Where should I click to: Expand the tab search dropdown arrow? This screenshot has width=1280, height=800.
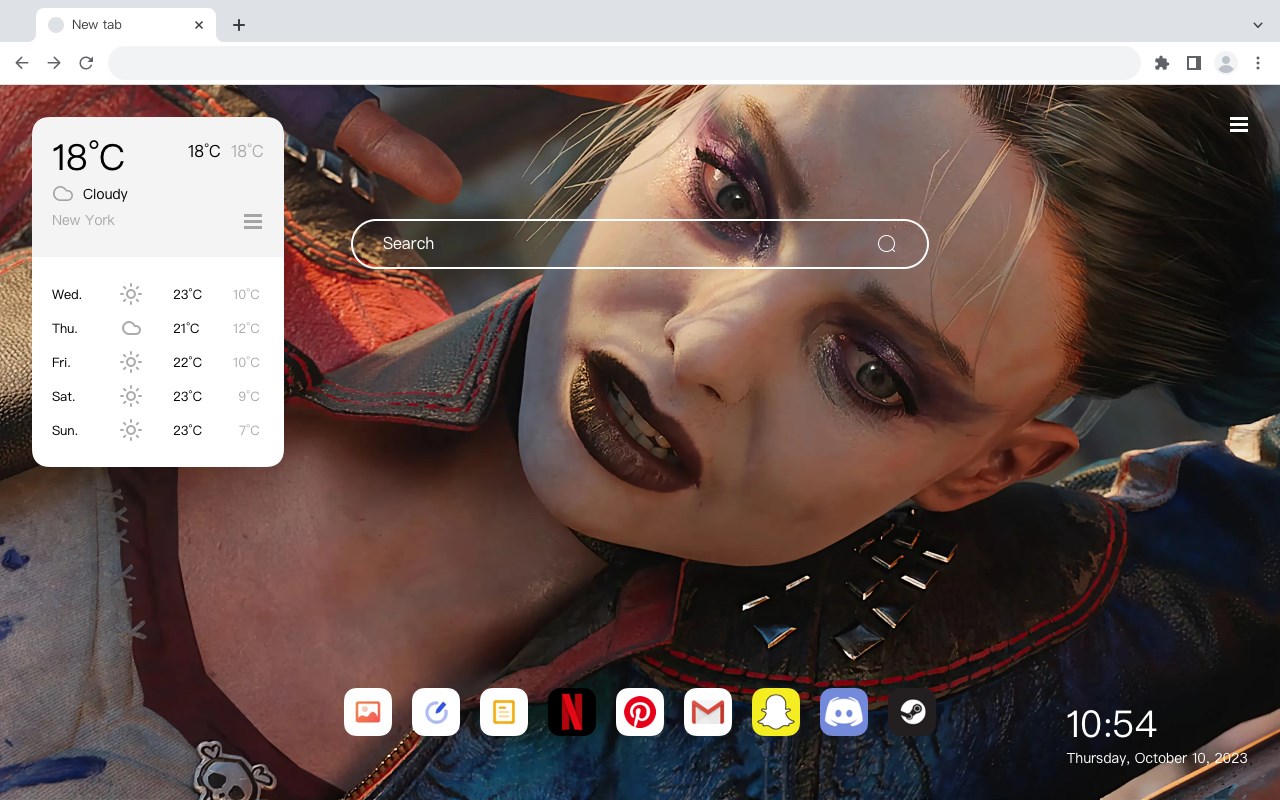pos(1258,25)
